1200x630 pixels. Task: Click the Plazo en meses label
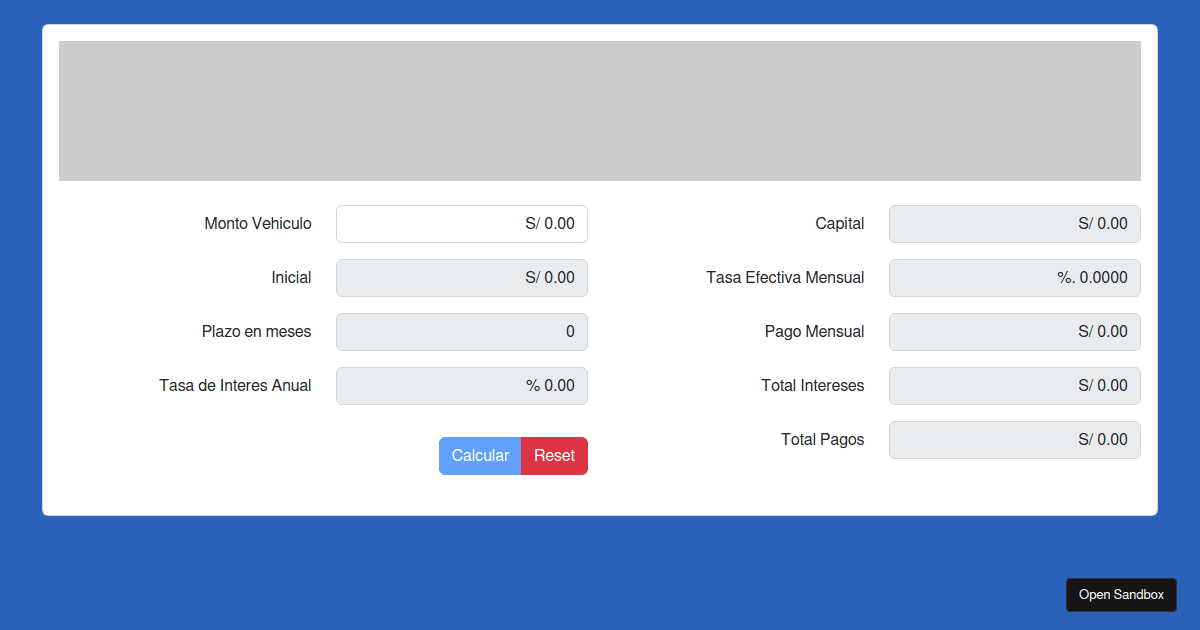256,332
